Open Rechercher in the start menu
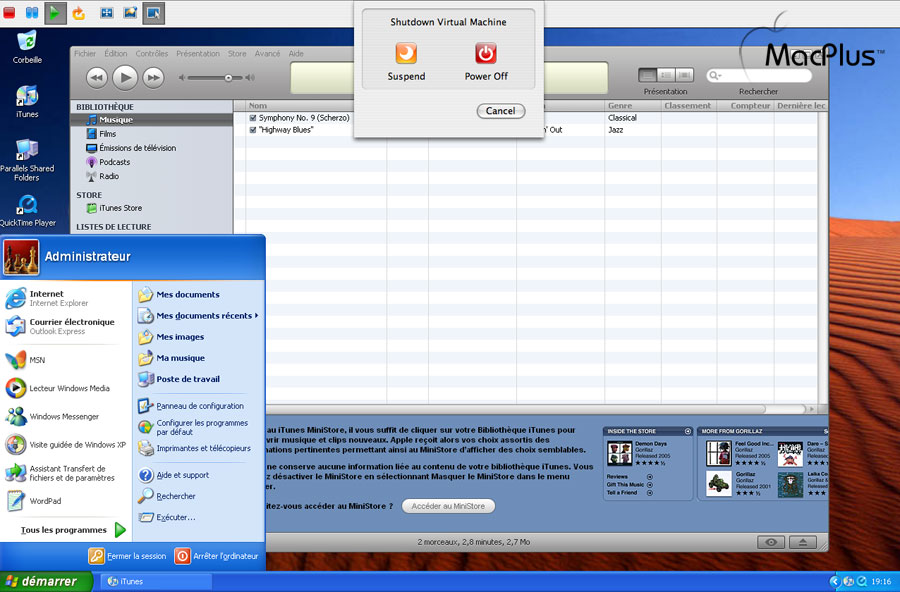The height and width of the screenshot is (592, 900). click(x=167, y=496)
